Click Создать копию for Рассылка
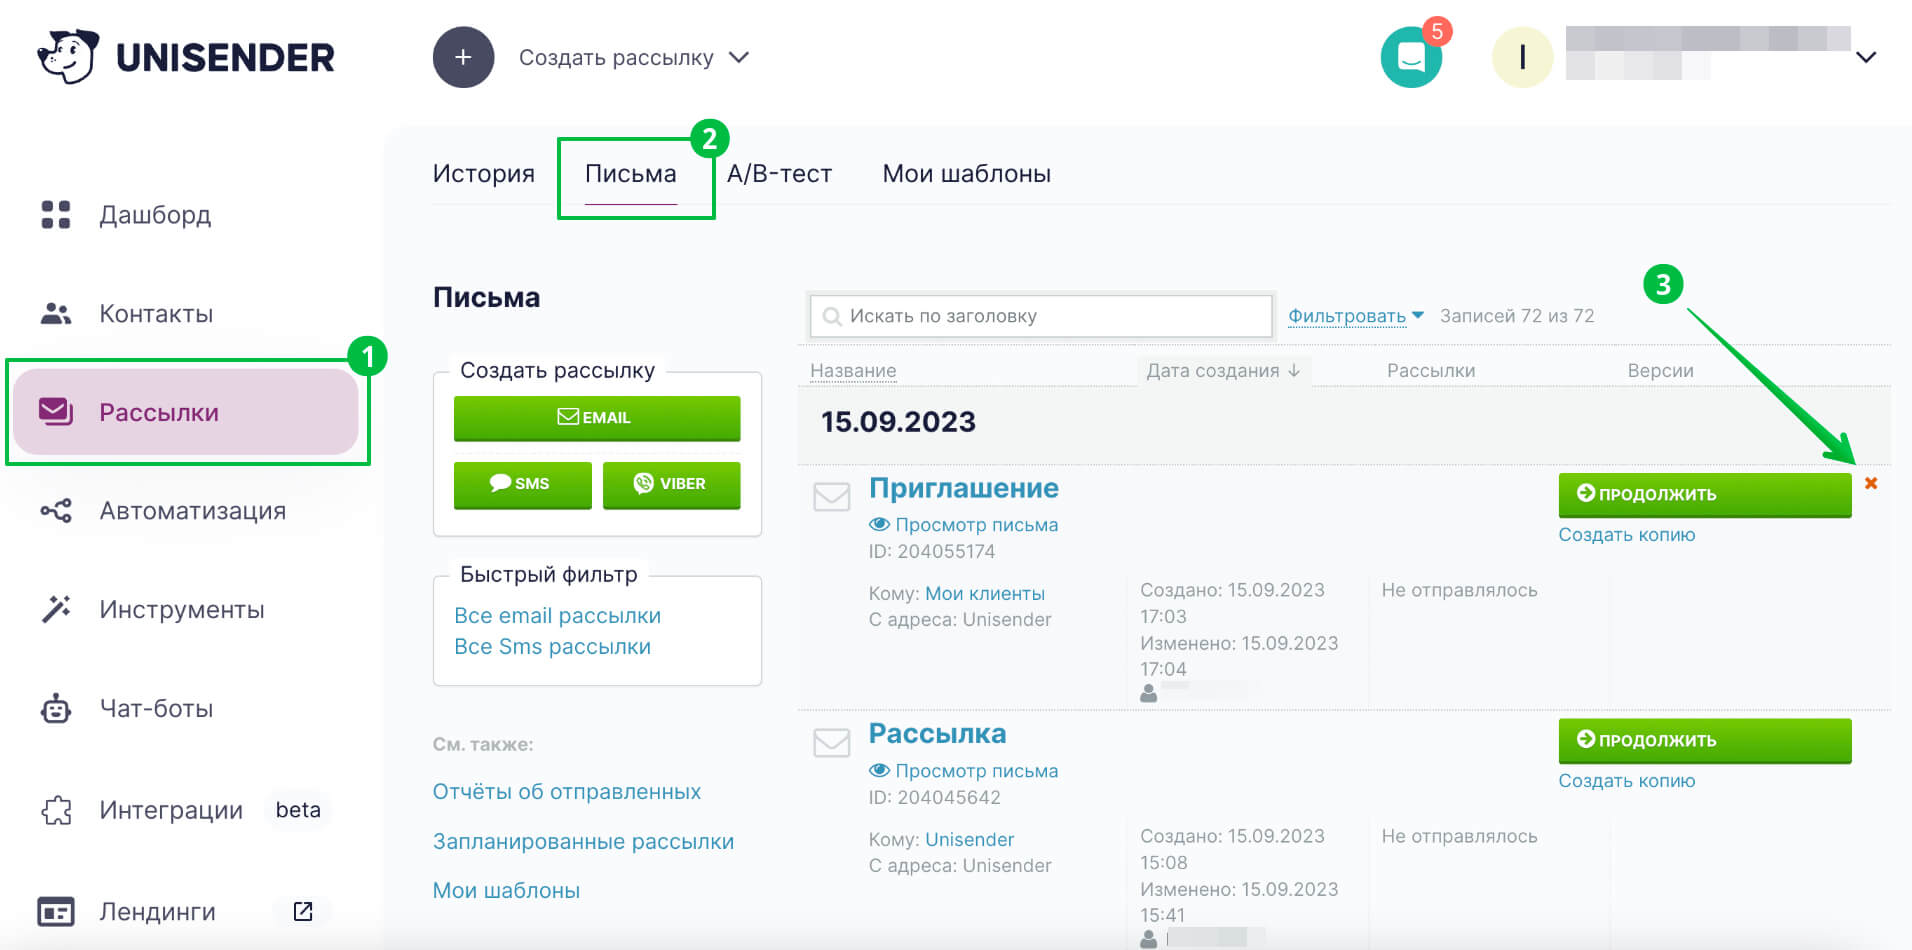Screen dimensions: 1912x950 [x=1626, y=781]
